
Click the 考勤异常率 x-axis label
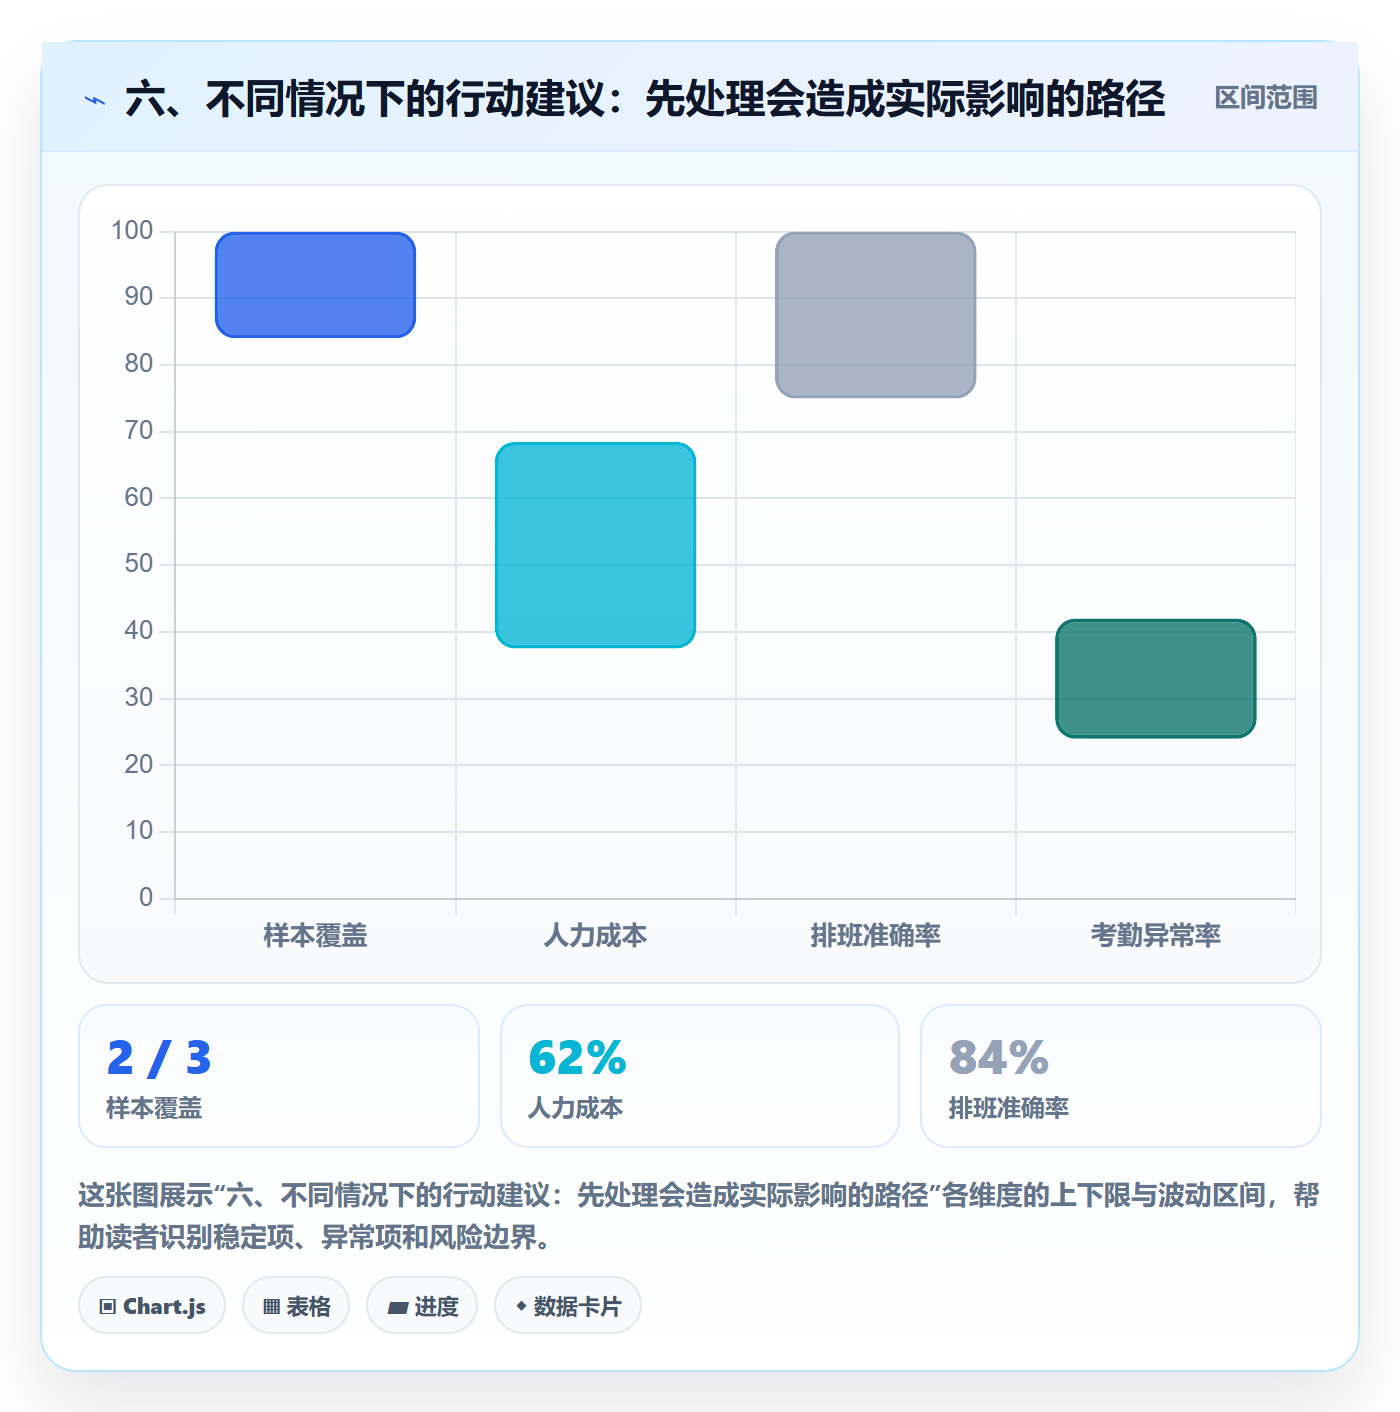coord(1156,936)
